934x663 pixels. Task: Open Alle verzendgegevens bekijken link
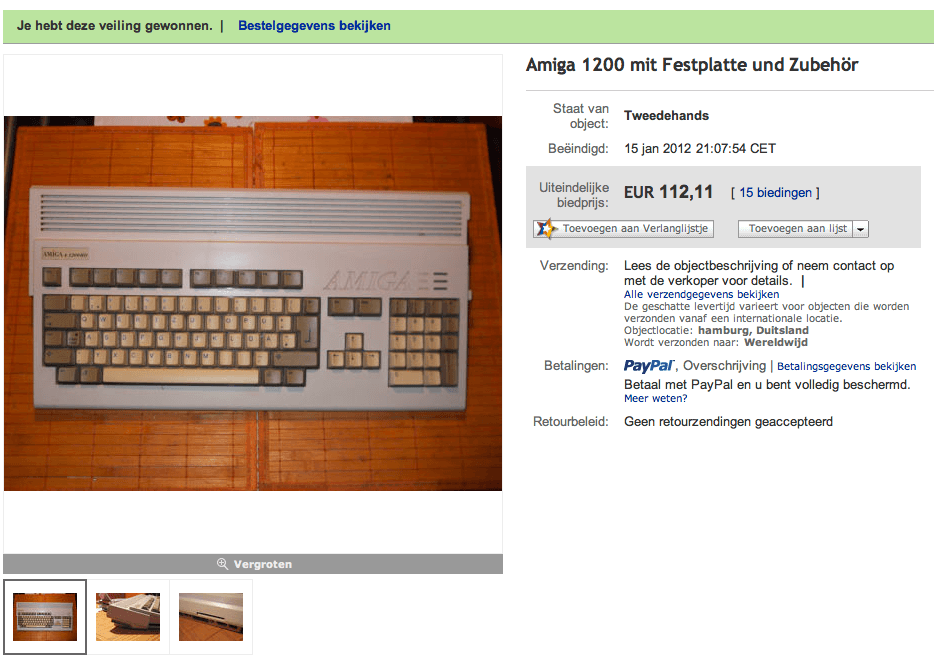tap(701, 294)
